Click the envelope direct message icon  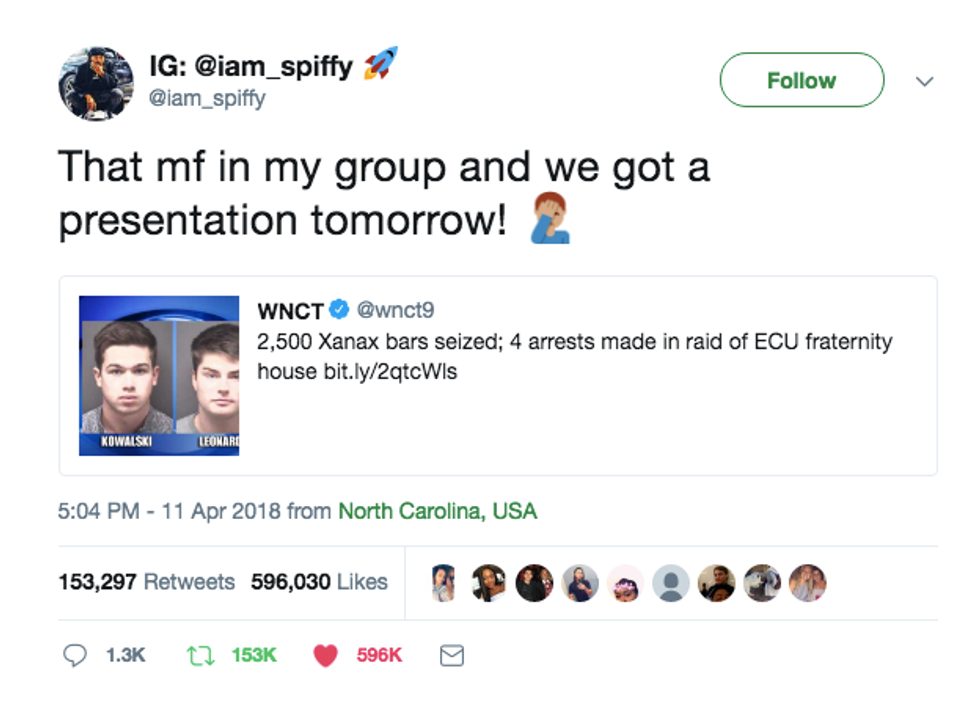[452, 655]
